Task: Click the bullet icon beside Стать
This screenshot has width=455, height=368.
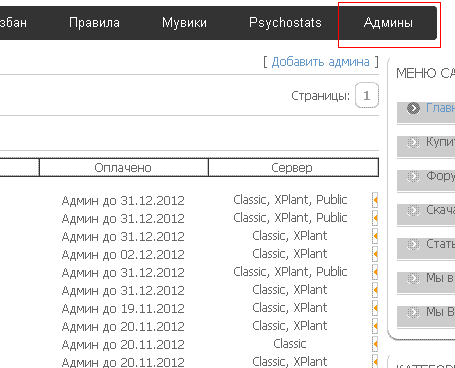Action: [x=413, y=244]
